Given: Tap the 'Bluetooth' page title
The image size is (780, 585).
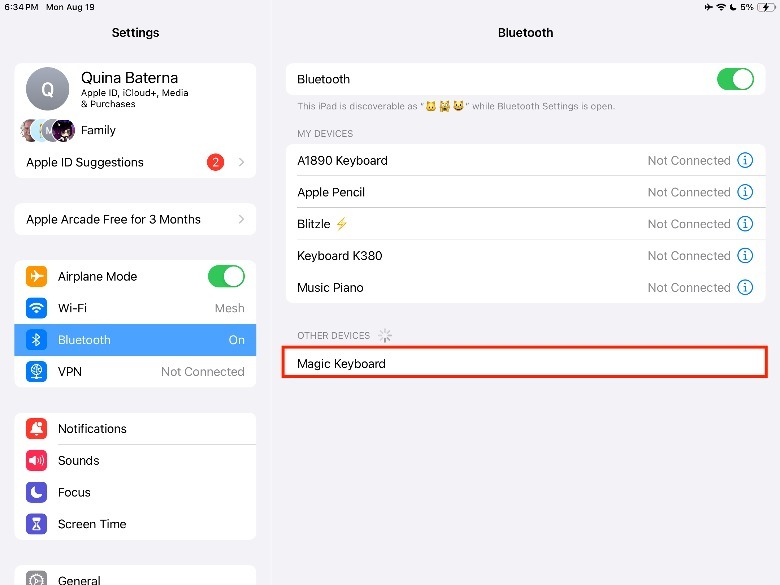Looking at the screenshot, I should pos(525,32).
